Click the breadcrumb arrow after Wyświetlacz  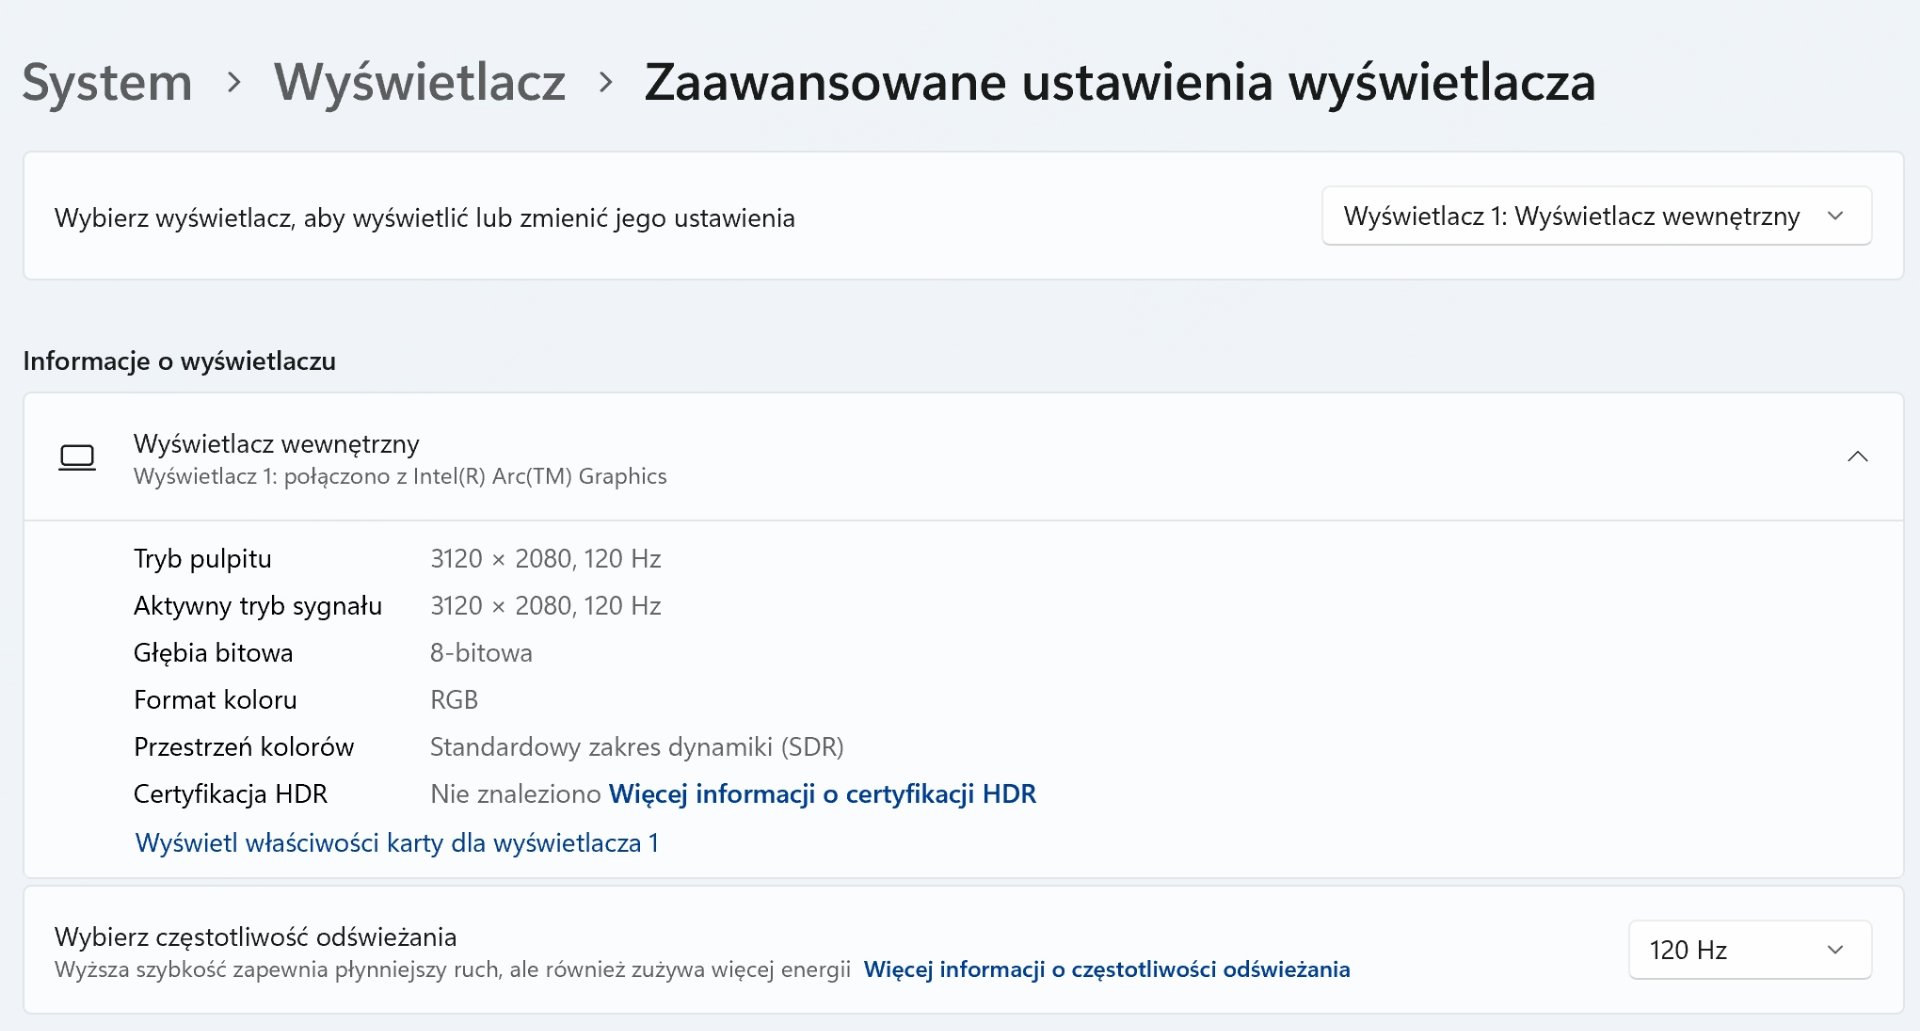606,82
